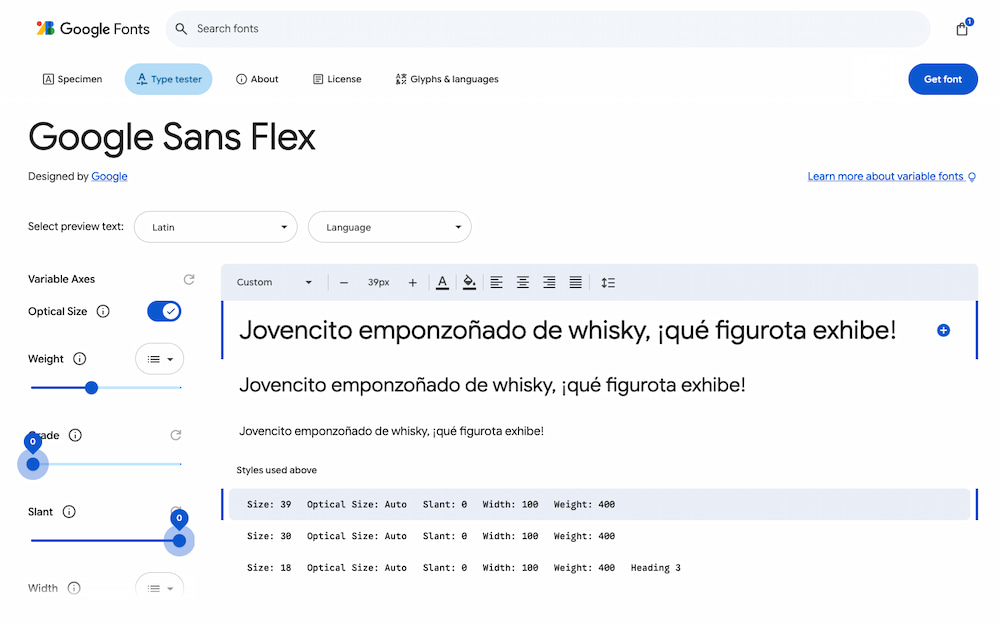The height and width of the screenshot is (625, 1000).
Task: Reset all Variable Axes
Action: click(x=189, y=280)
